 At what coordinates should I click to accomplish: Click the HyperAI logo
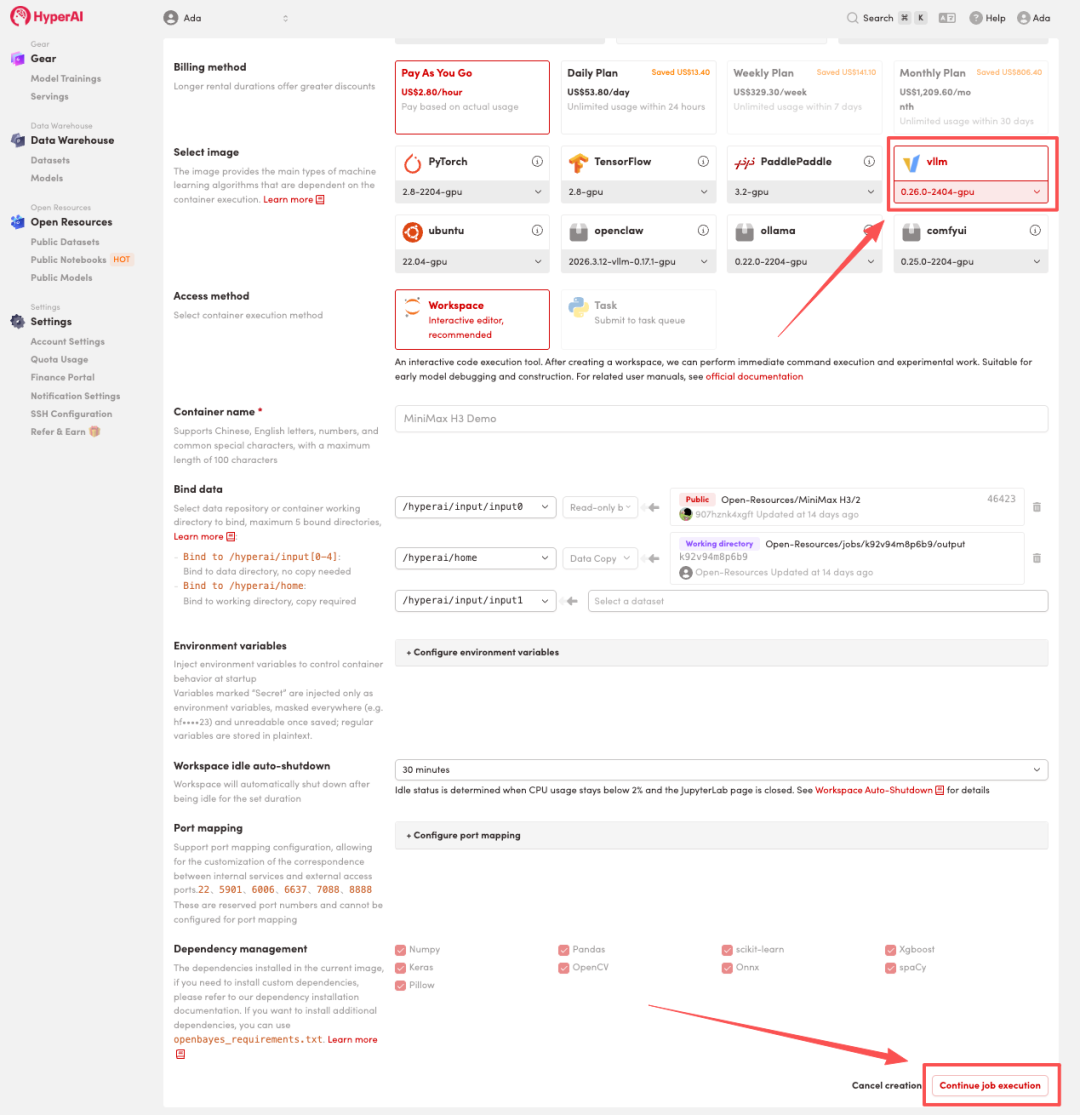[x=47, y=16]
